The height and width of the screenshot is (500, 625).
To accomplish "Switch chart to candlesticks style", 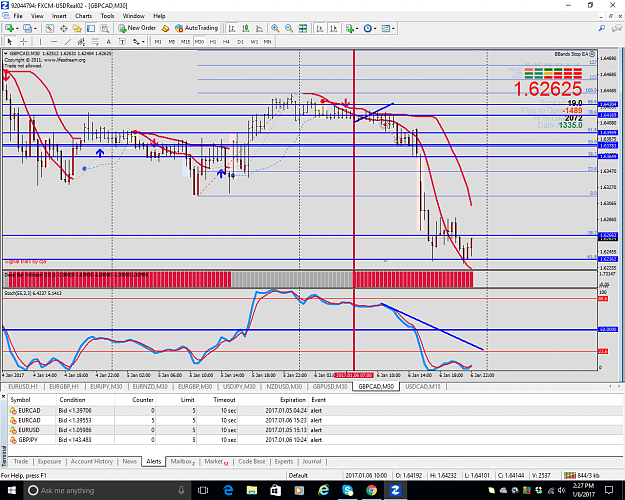I will click(246, 28).
